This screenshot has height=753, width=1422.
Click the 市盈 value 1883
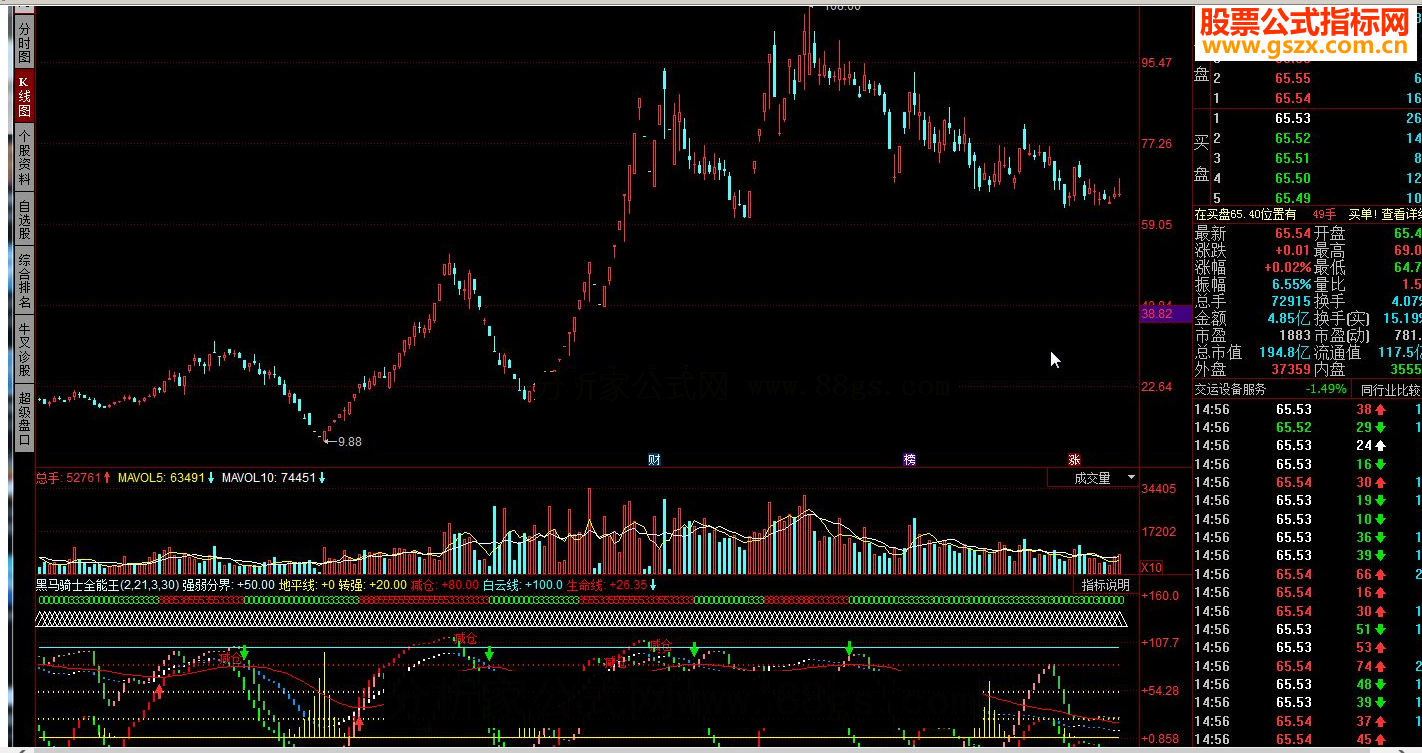click(1294, 335)
